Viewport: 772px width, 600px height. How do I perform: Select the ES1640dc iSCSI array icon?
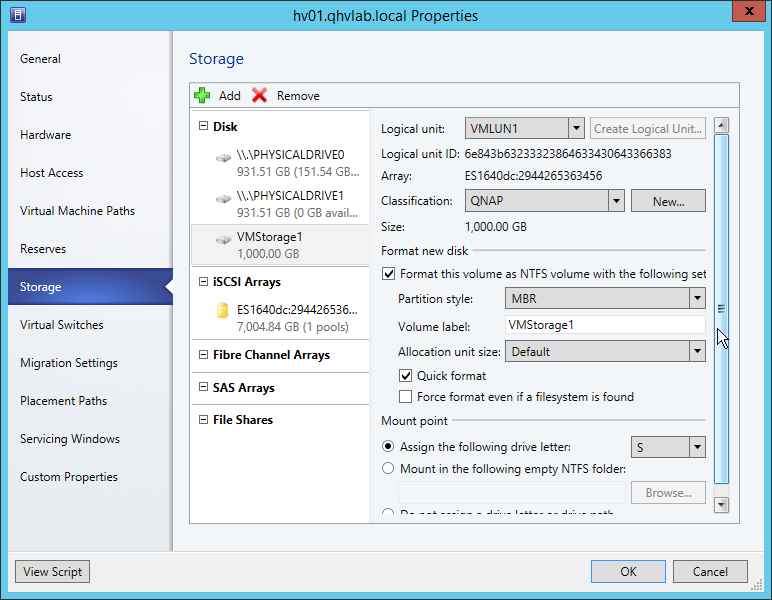tap(223, 311)
